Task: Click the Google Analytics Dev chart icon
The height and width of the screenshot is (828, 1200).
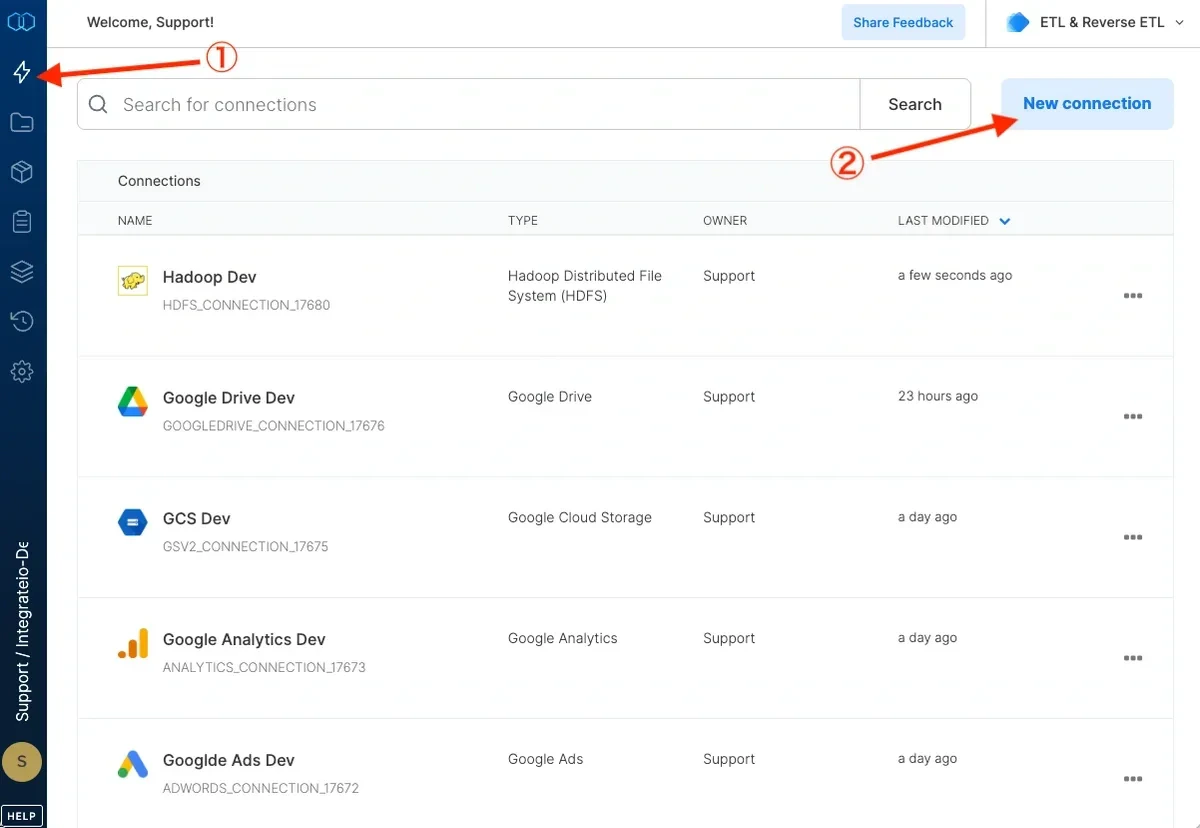Action: (x=132, y=644)
